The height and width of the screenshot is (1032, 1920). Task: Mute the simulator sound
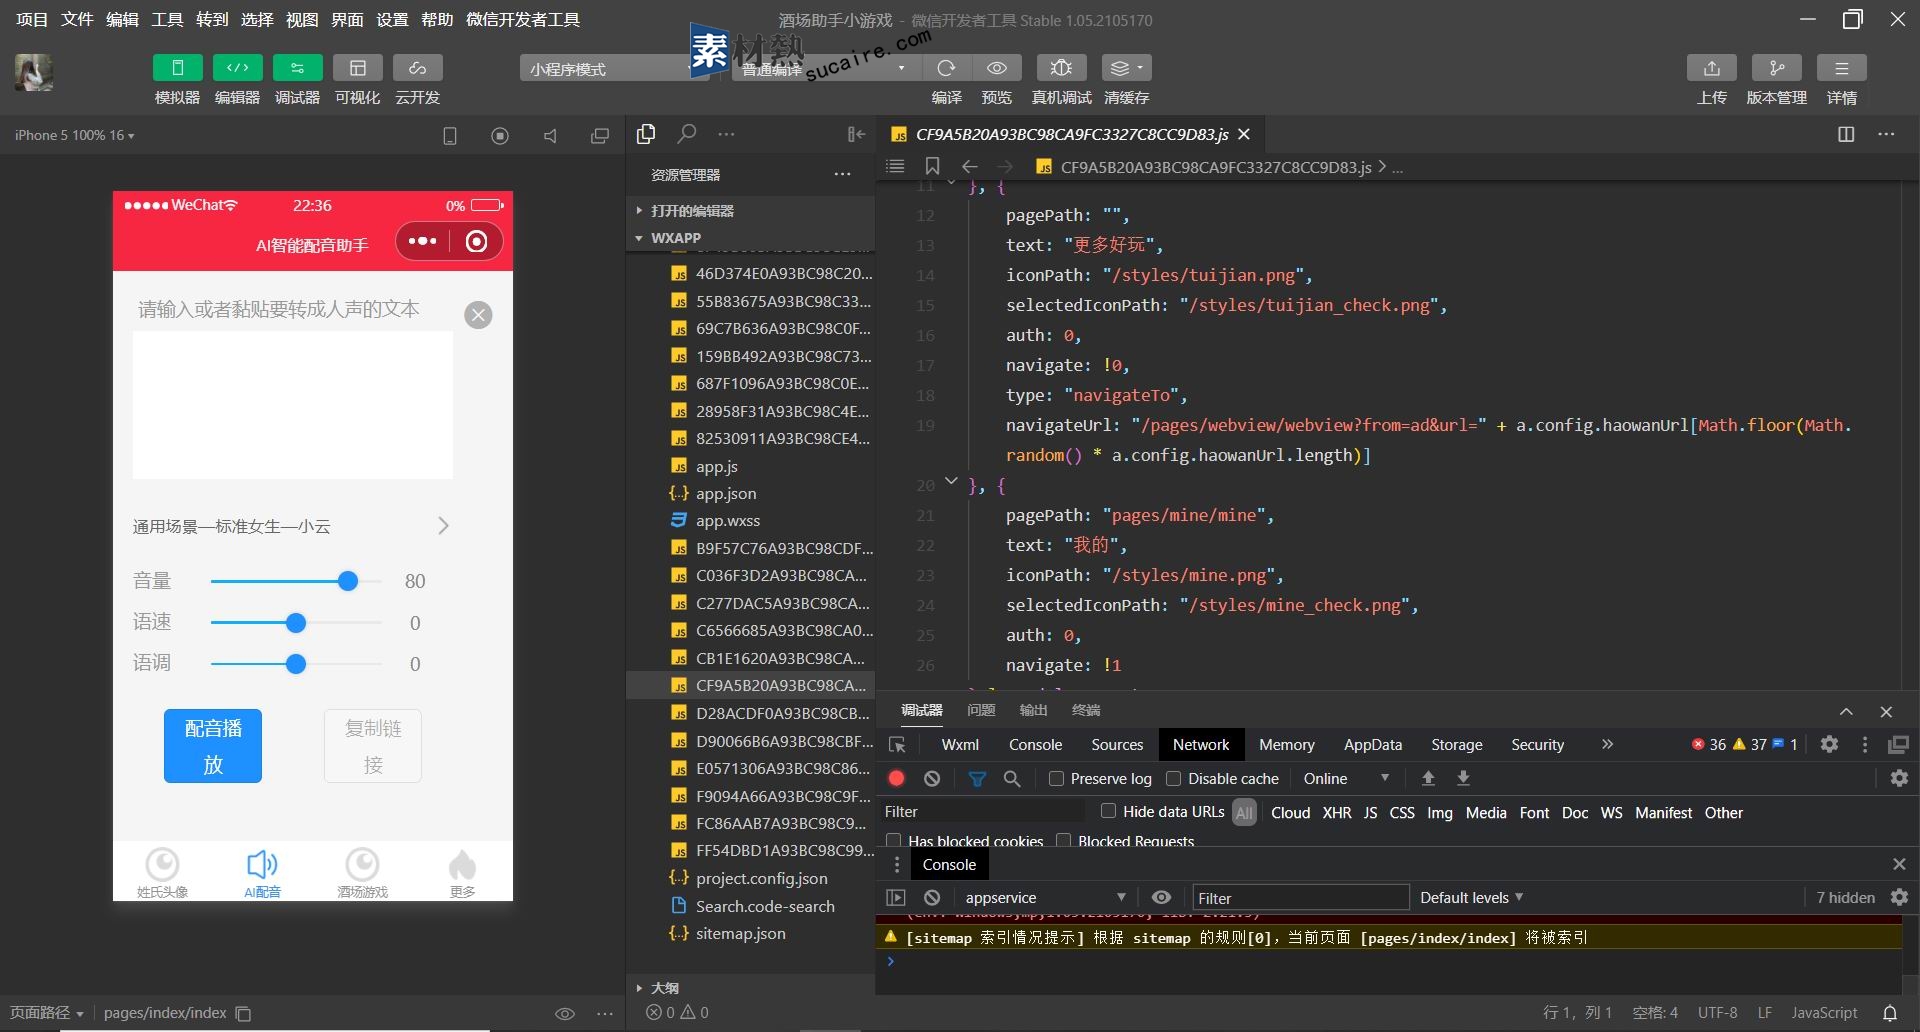(x=550, y=136)
